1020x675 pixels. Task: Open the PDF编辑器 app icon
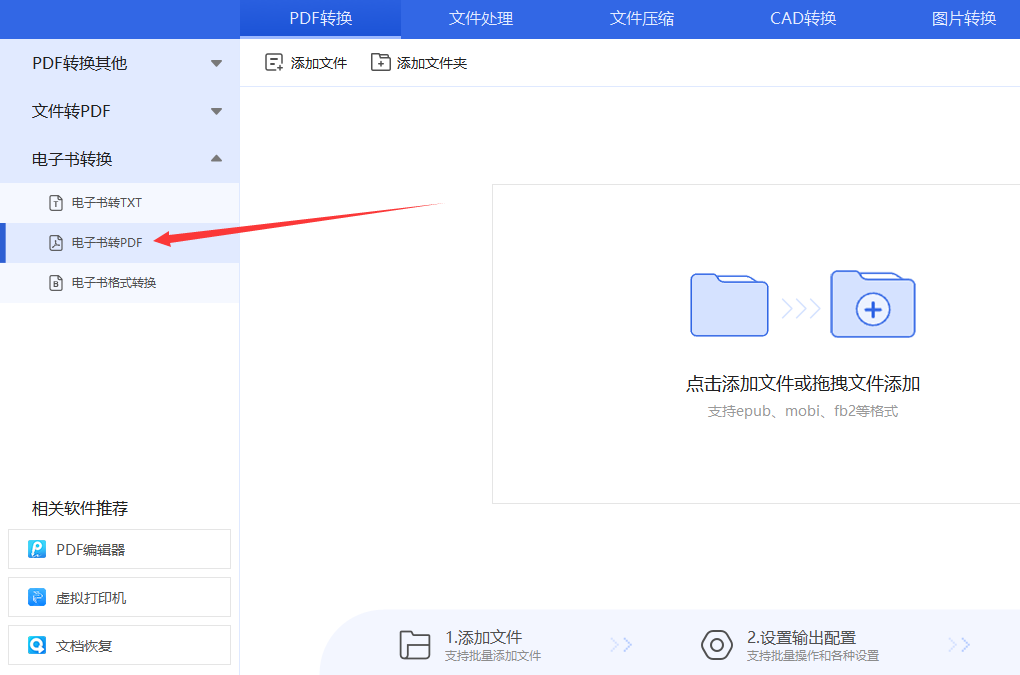tap(37, 549)
